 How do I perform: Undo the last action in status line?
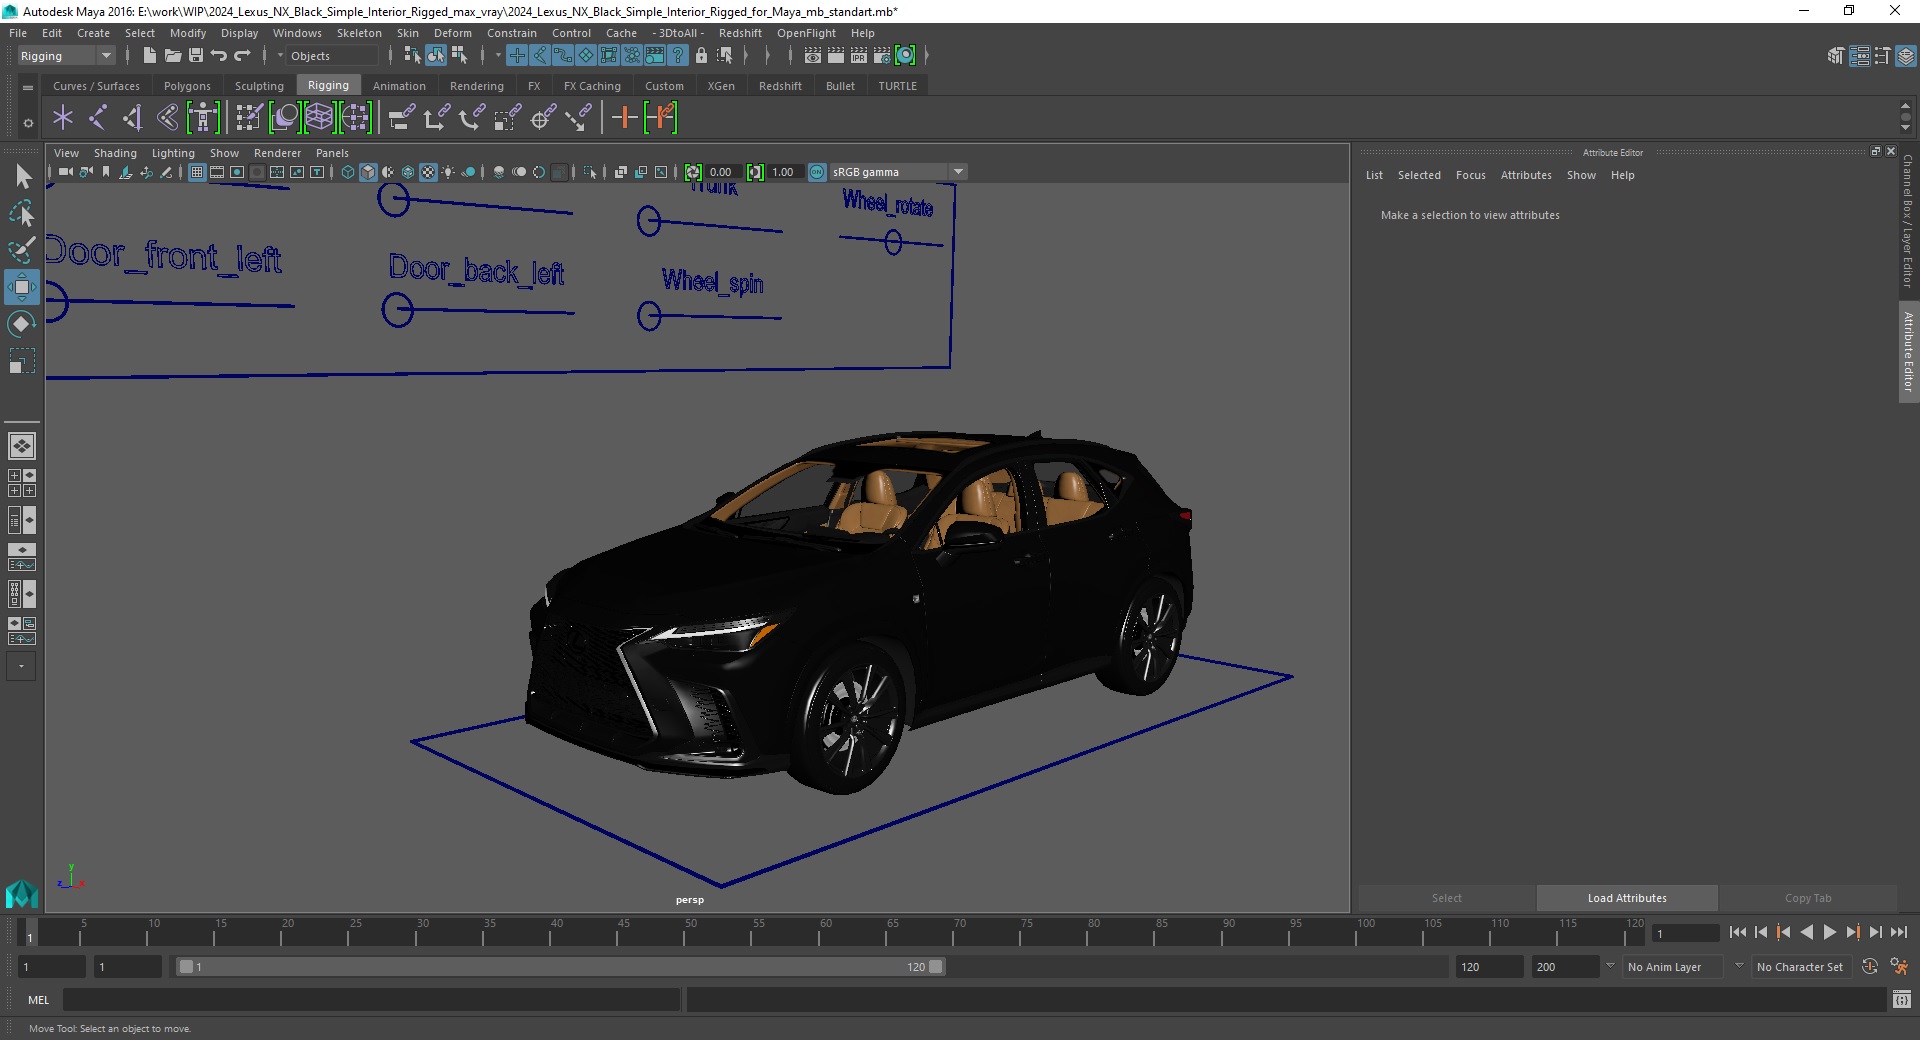coord(219,56)
